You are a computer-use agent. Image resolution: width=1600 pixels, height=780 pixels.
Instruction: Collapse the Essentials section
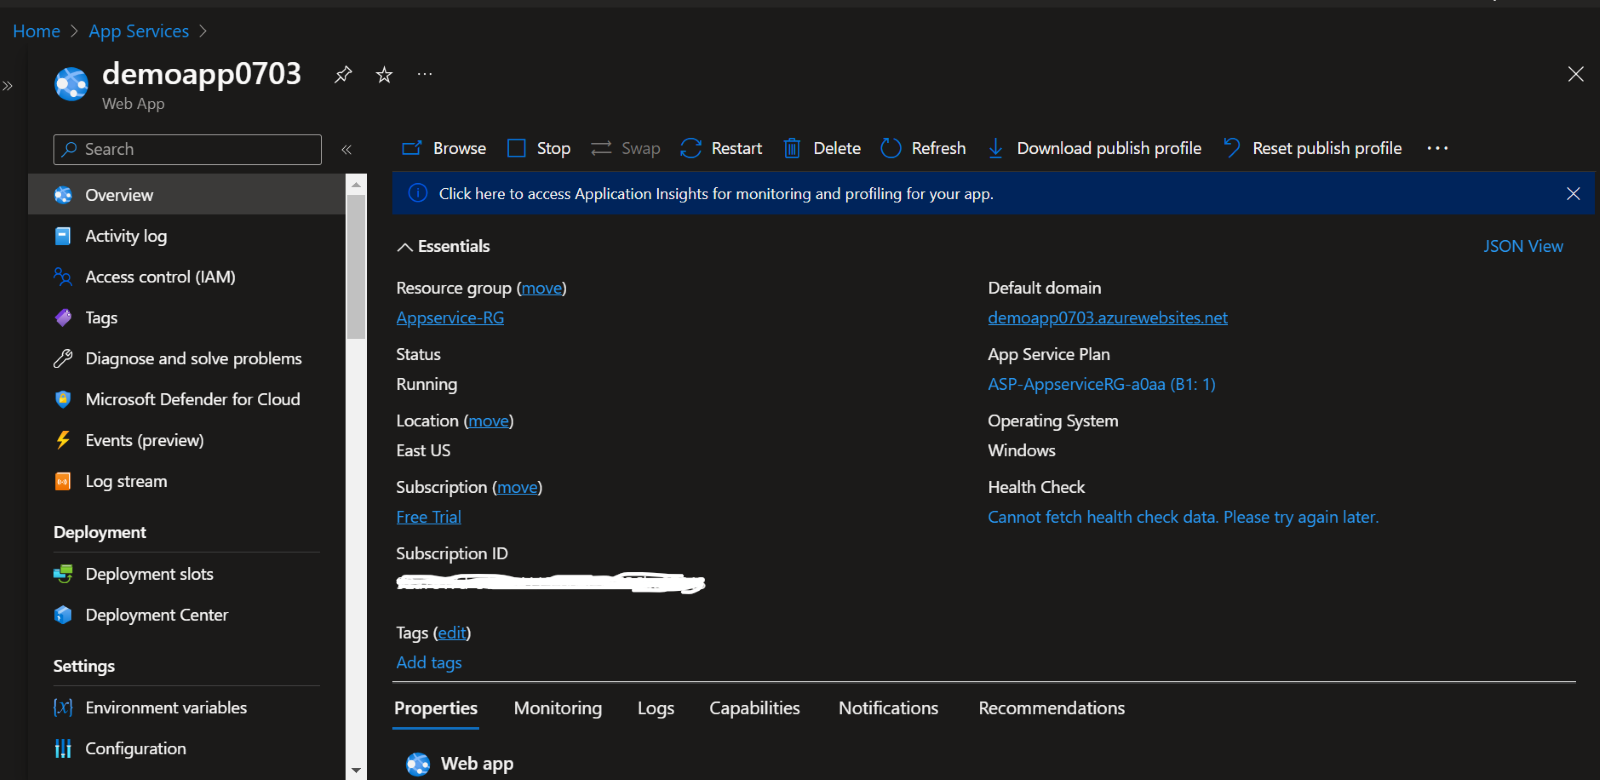point(404,247)
